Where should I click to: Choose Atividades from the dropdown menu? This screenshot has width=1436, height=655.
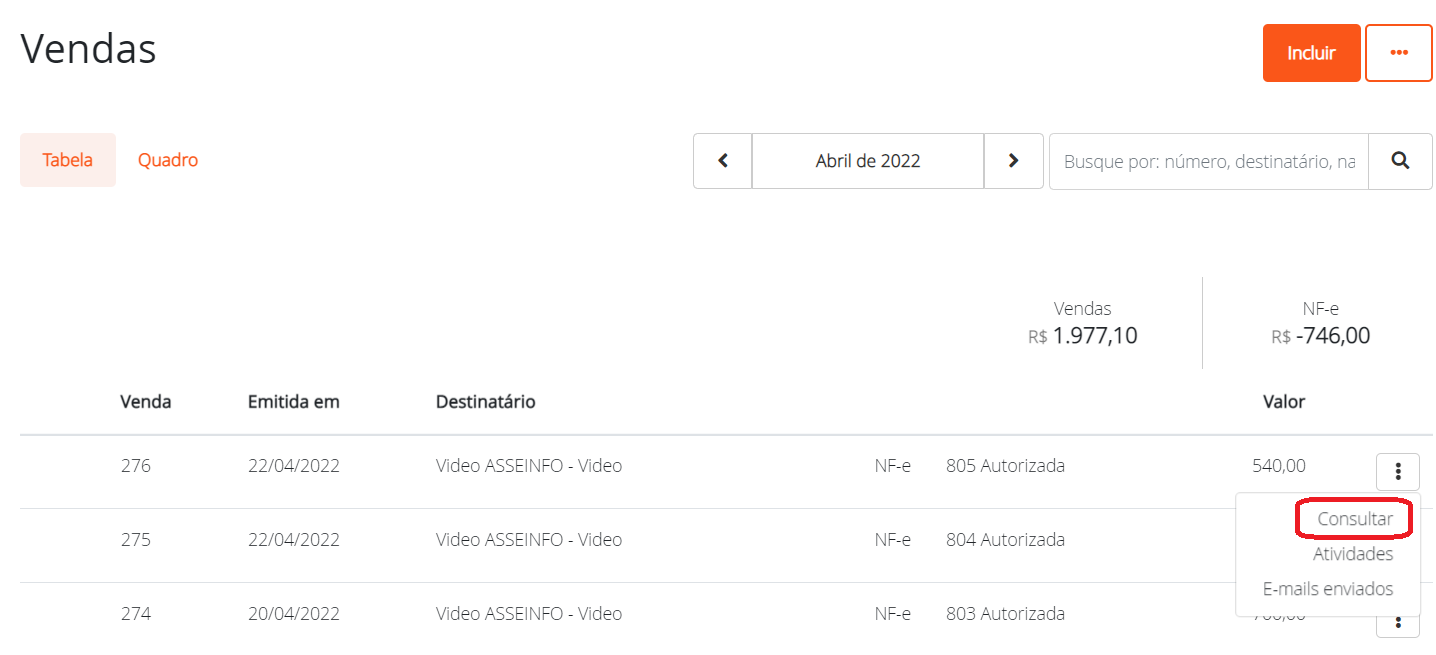pos(1352,554)
